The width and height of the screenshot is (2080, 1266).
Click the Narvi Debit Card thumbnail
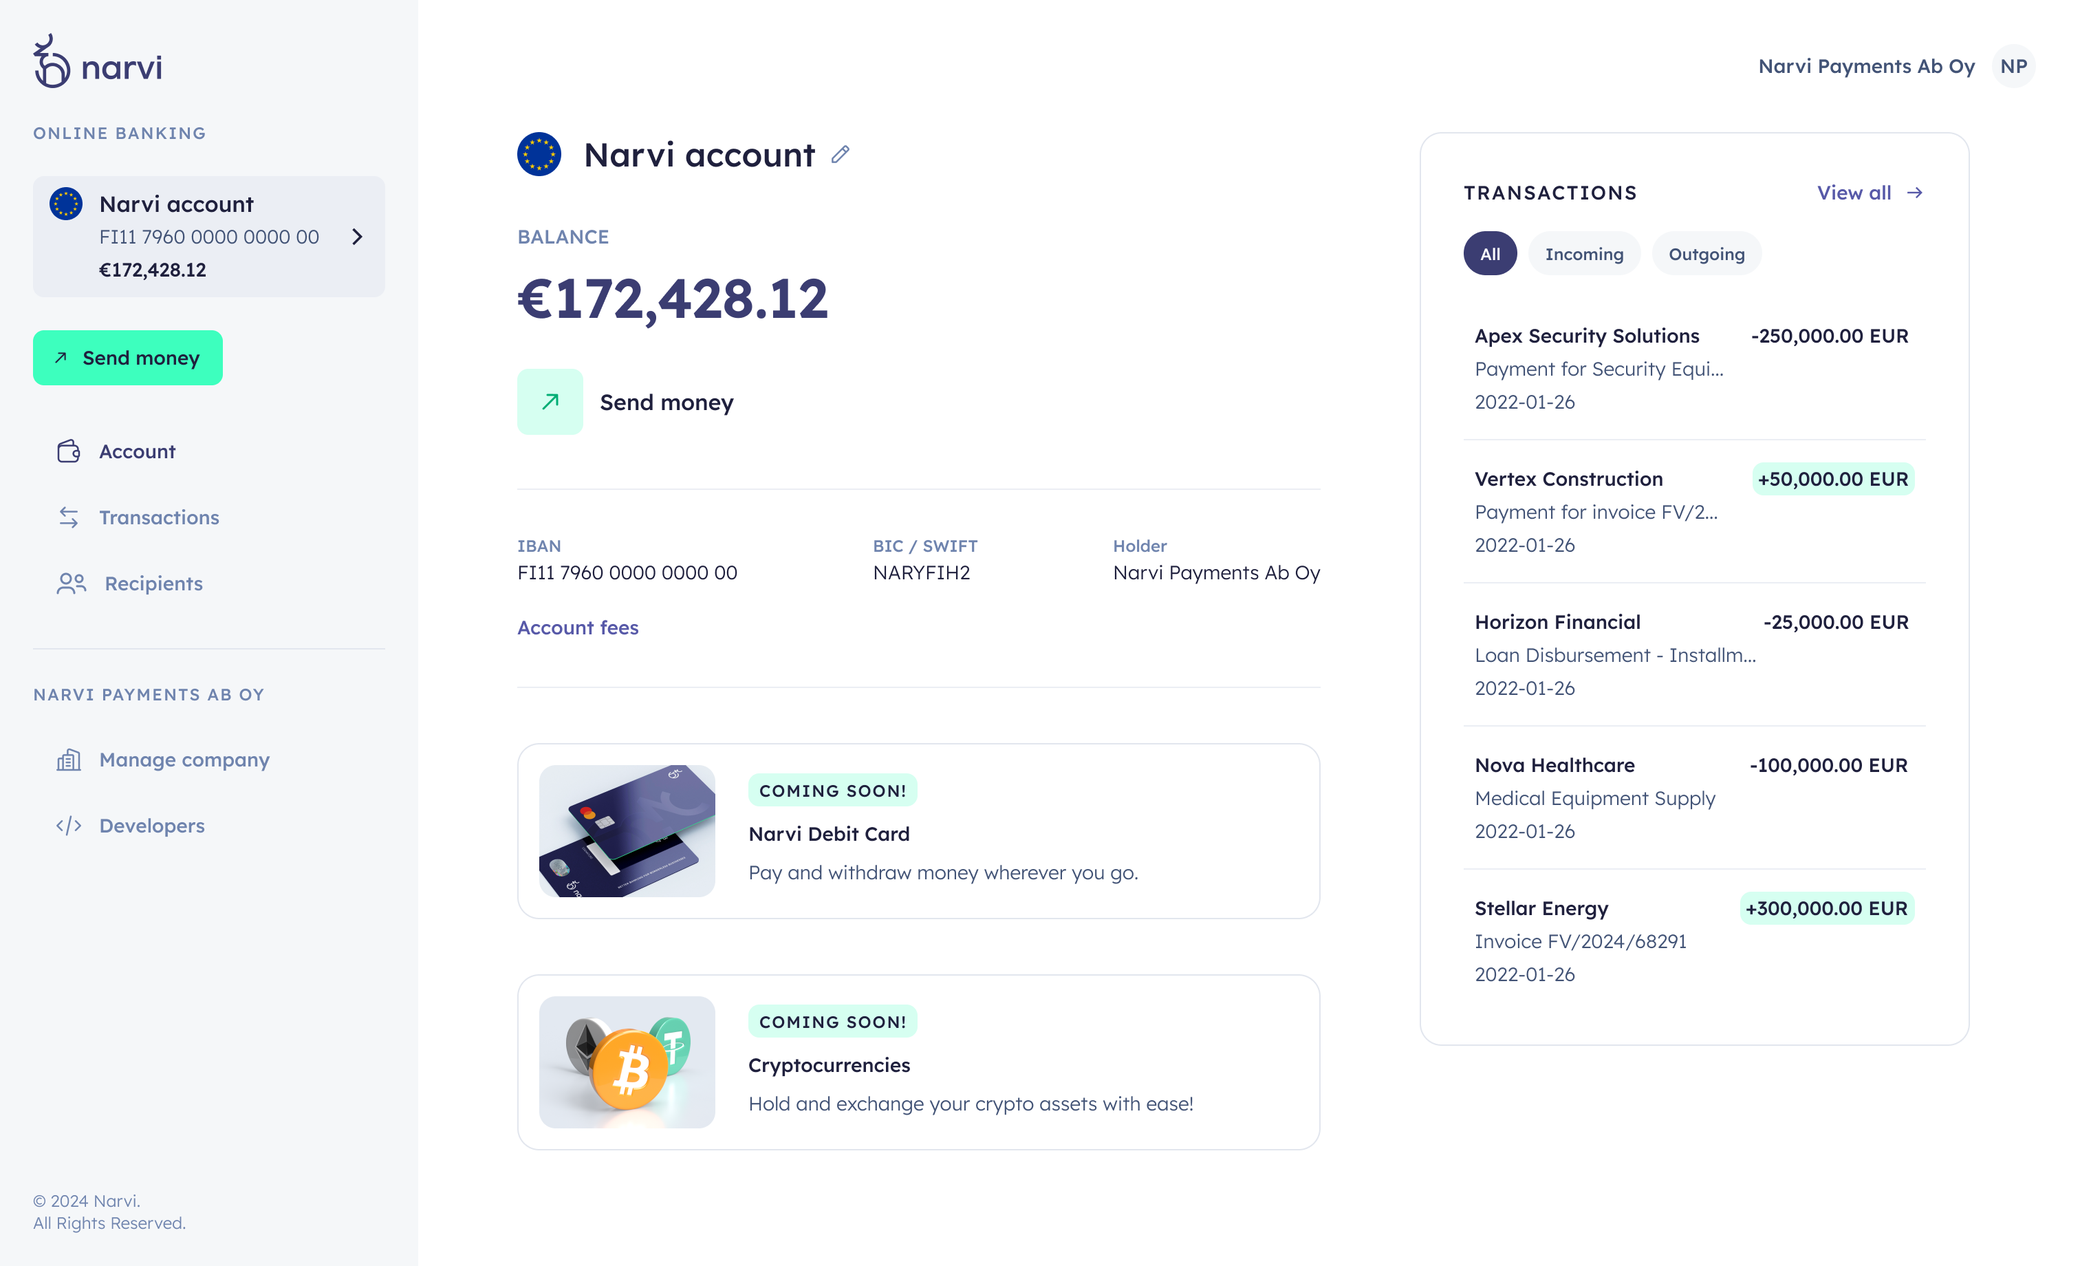[x=627, y=831]
